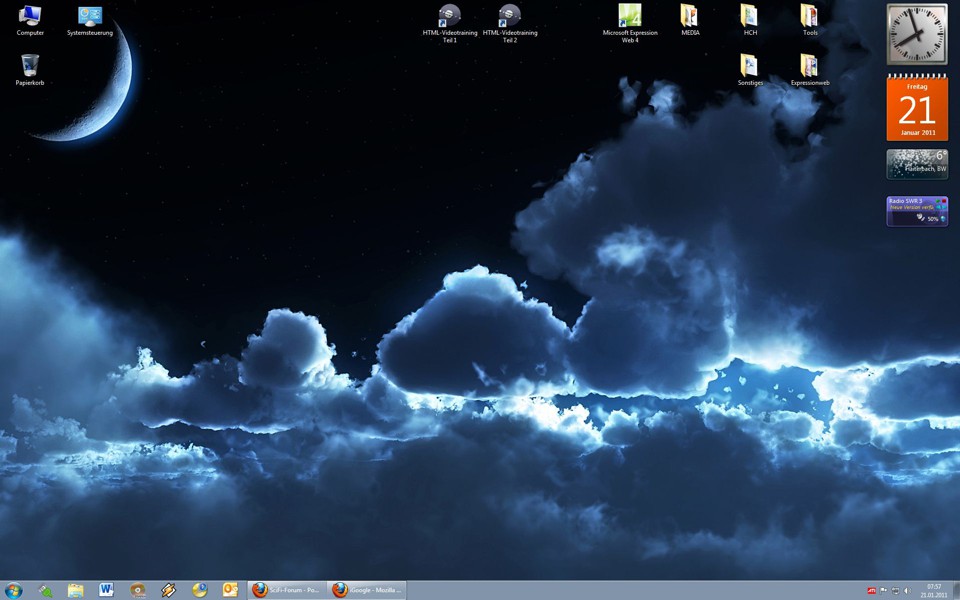Open the Tools folder
The image size is (960, 600).
[x=810, y=16]
